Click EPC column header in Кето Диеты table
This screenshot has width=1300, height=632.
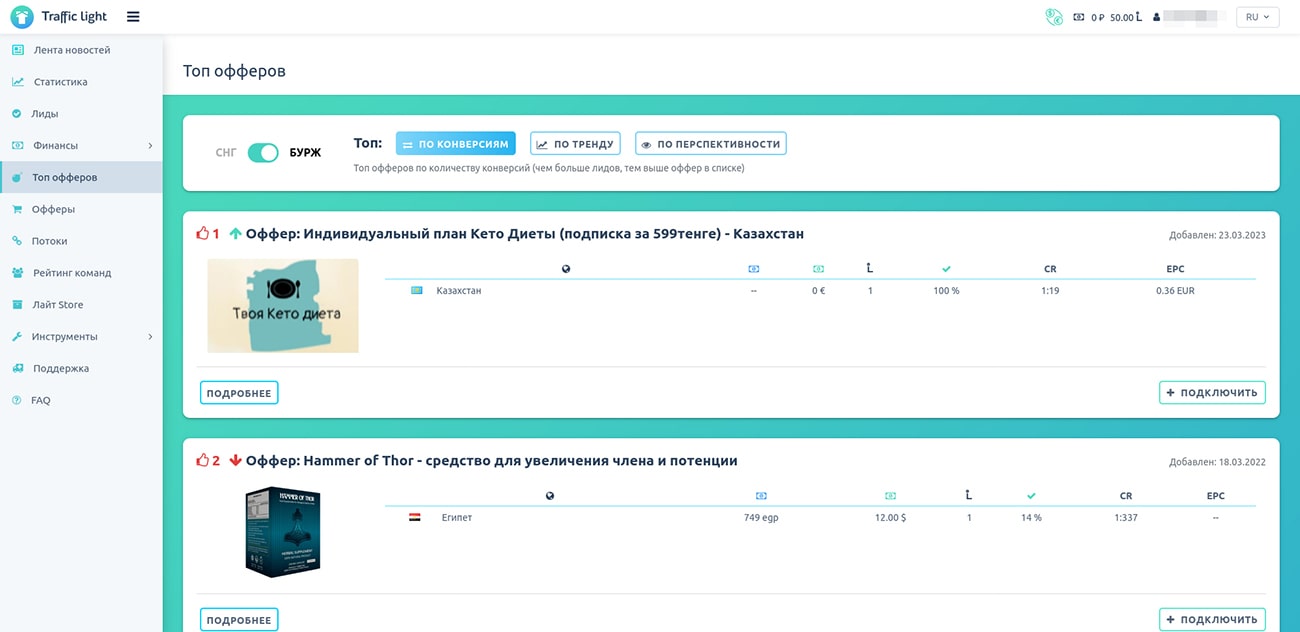[x=1175, y=269]
